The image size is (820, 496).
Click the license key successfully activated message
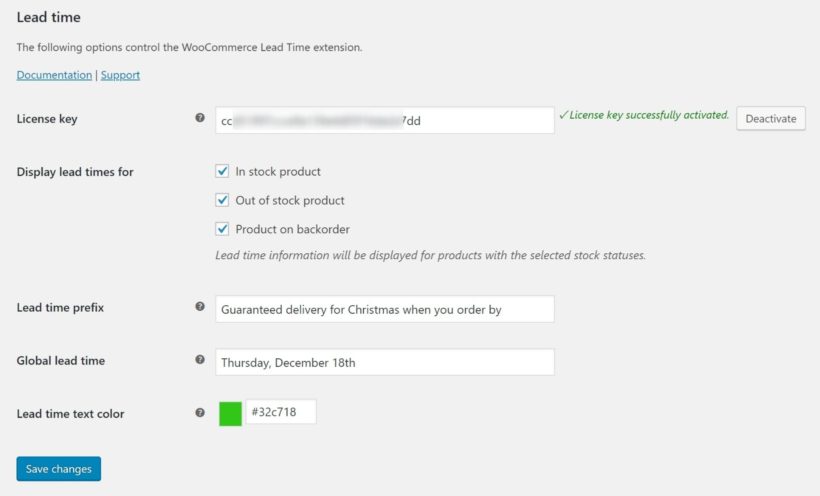644,116
